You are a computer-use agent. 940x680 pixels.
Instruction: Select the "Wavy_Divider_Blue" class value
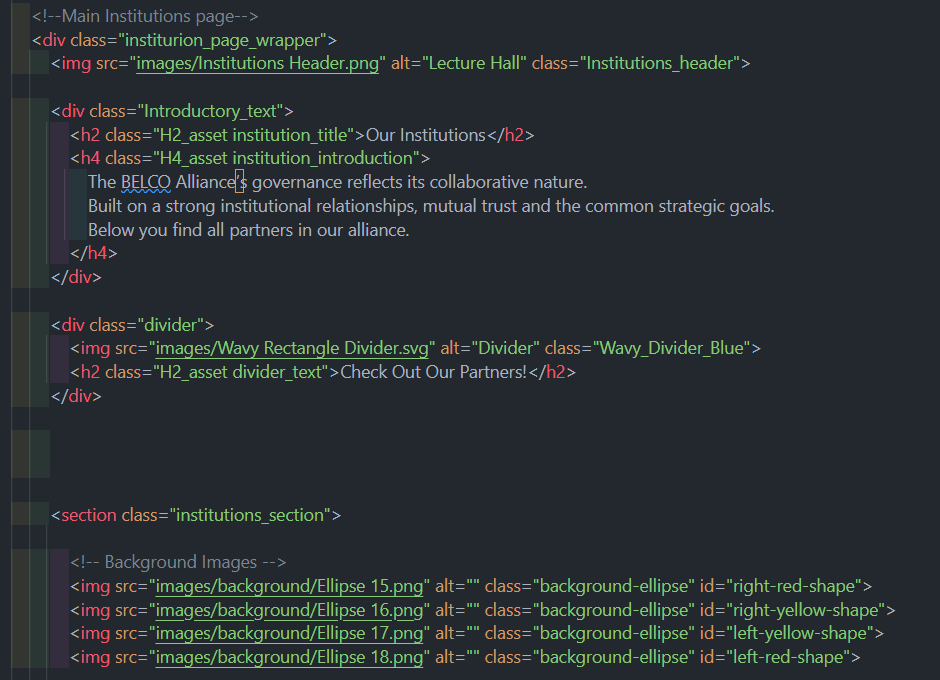(x=671, y=349)
